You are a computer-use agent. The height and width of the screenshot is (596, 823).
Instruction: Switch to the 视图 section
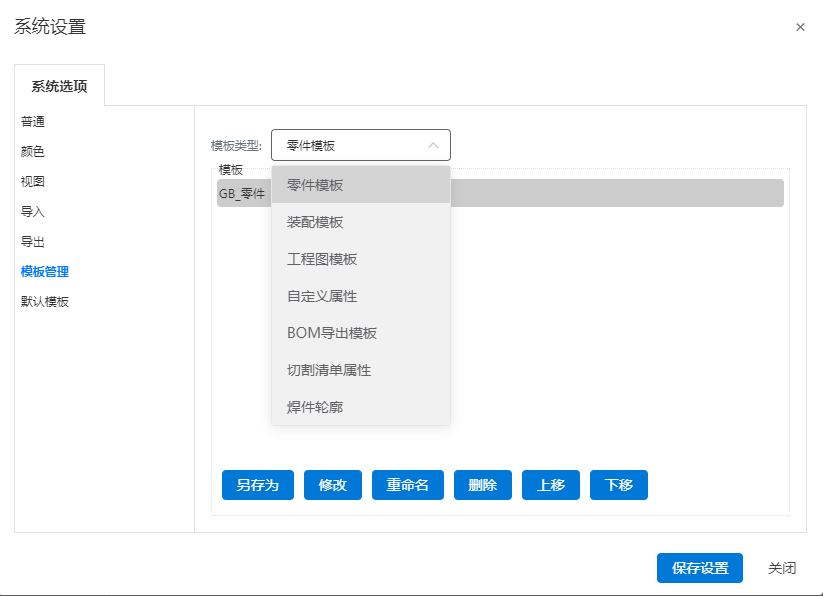33,182
